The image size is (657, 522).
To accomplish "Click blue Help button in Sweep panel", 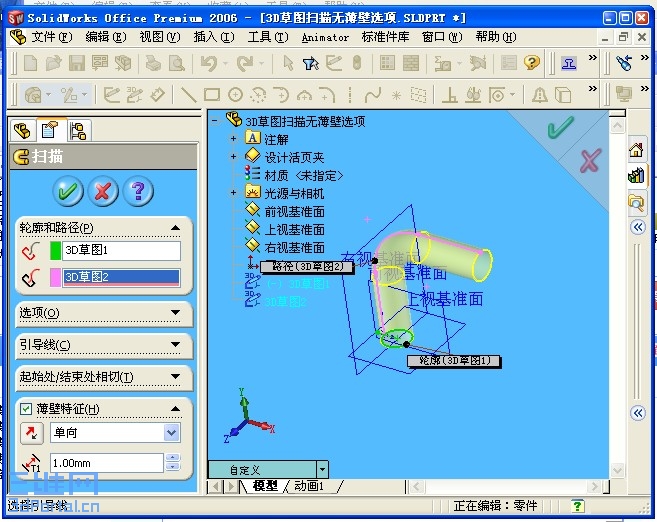I will coord(139,191).
